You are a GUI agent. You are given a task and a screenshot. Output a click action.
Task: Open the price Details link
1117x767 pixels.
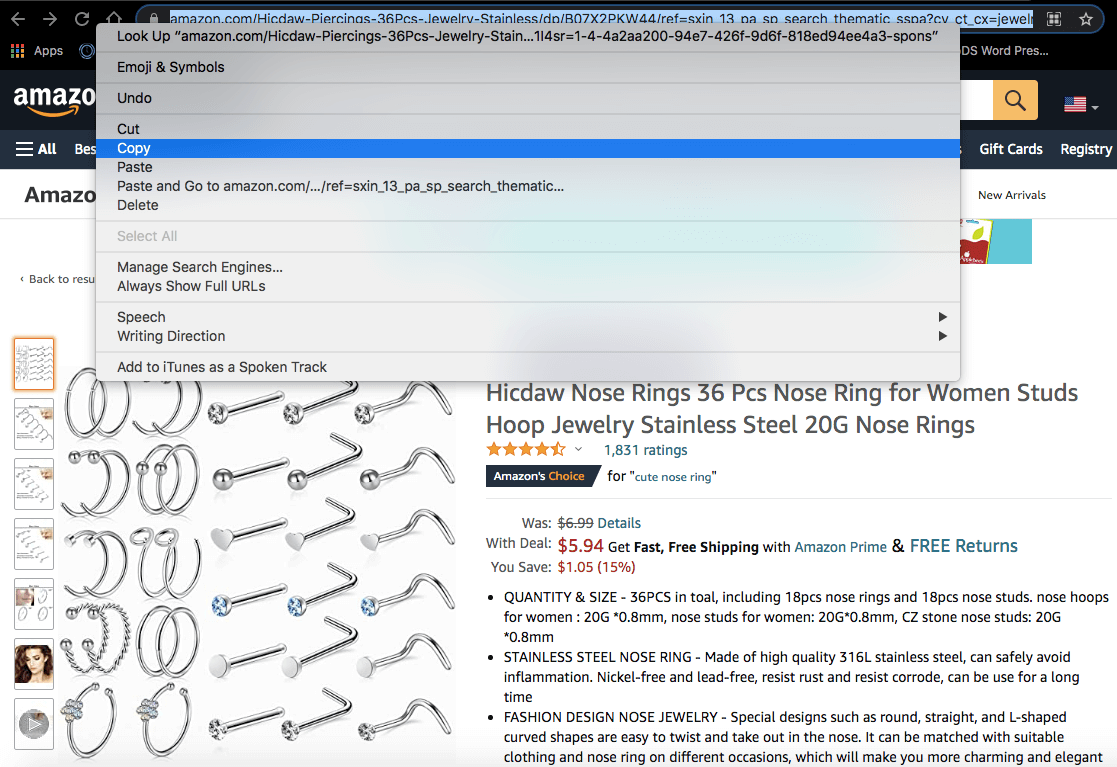[x=619, y=523]
